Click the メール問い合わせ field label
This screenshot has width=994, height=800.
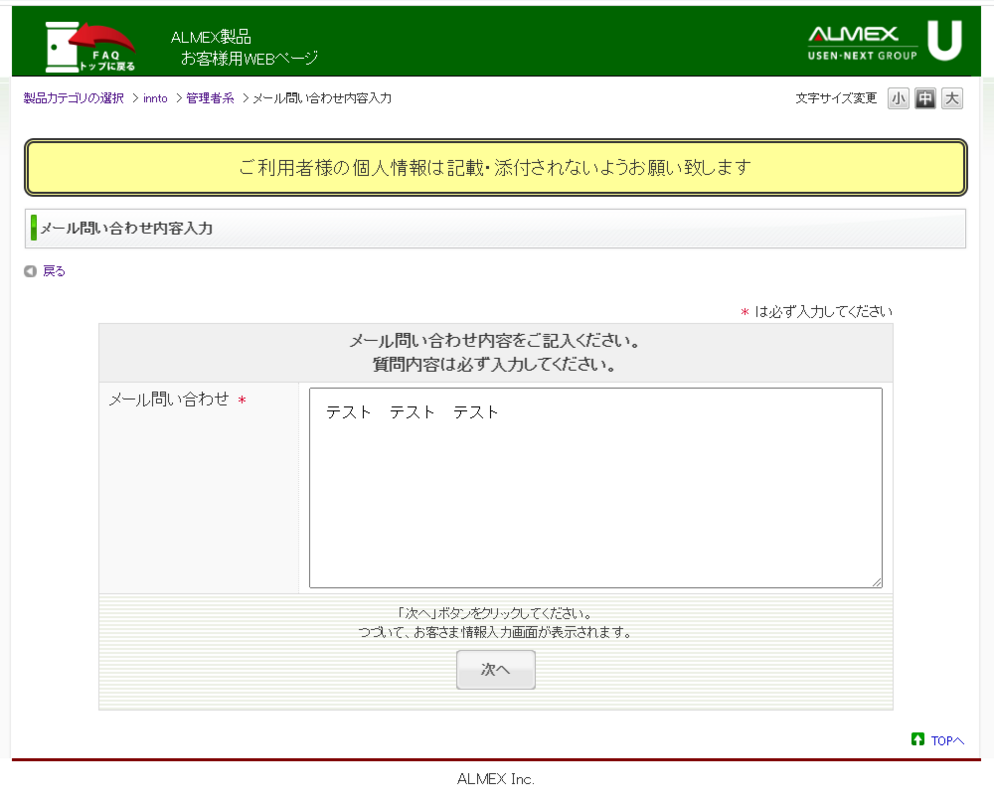pyautogui.click(x=169, y=400)
